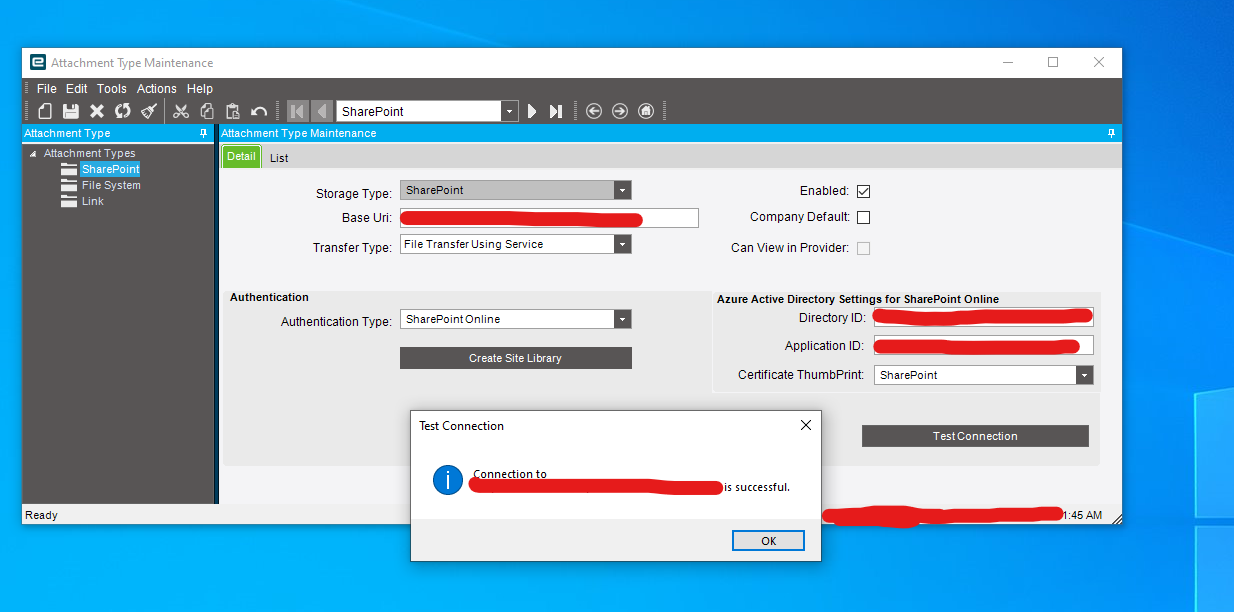Check the Company Default checkbox
The width and height of the screenshot is (1234, 612).
point(864,217)
